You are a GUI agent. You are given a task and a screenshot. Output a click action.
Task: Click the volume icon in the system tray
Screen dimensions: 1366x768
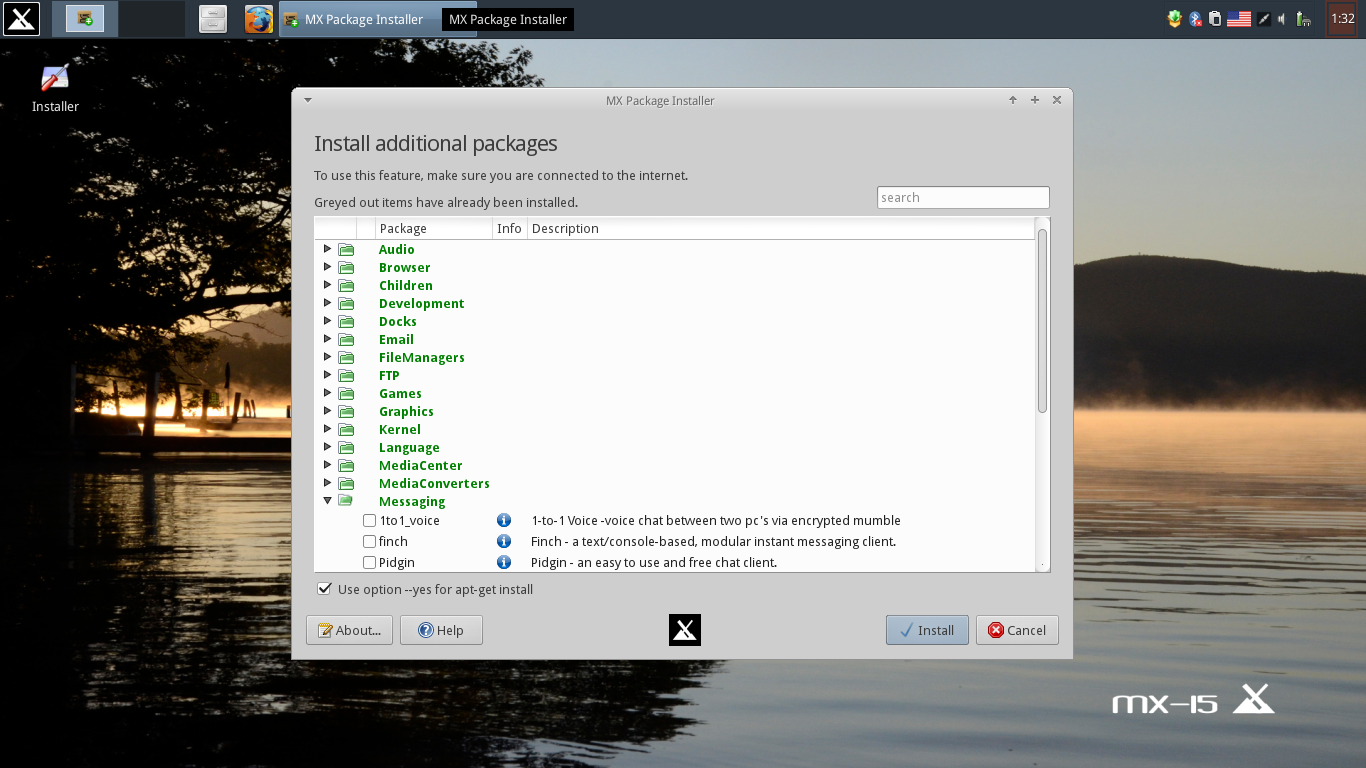pos(1282,18)
